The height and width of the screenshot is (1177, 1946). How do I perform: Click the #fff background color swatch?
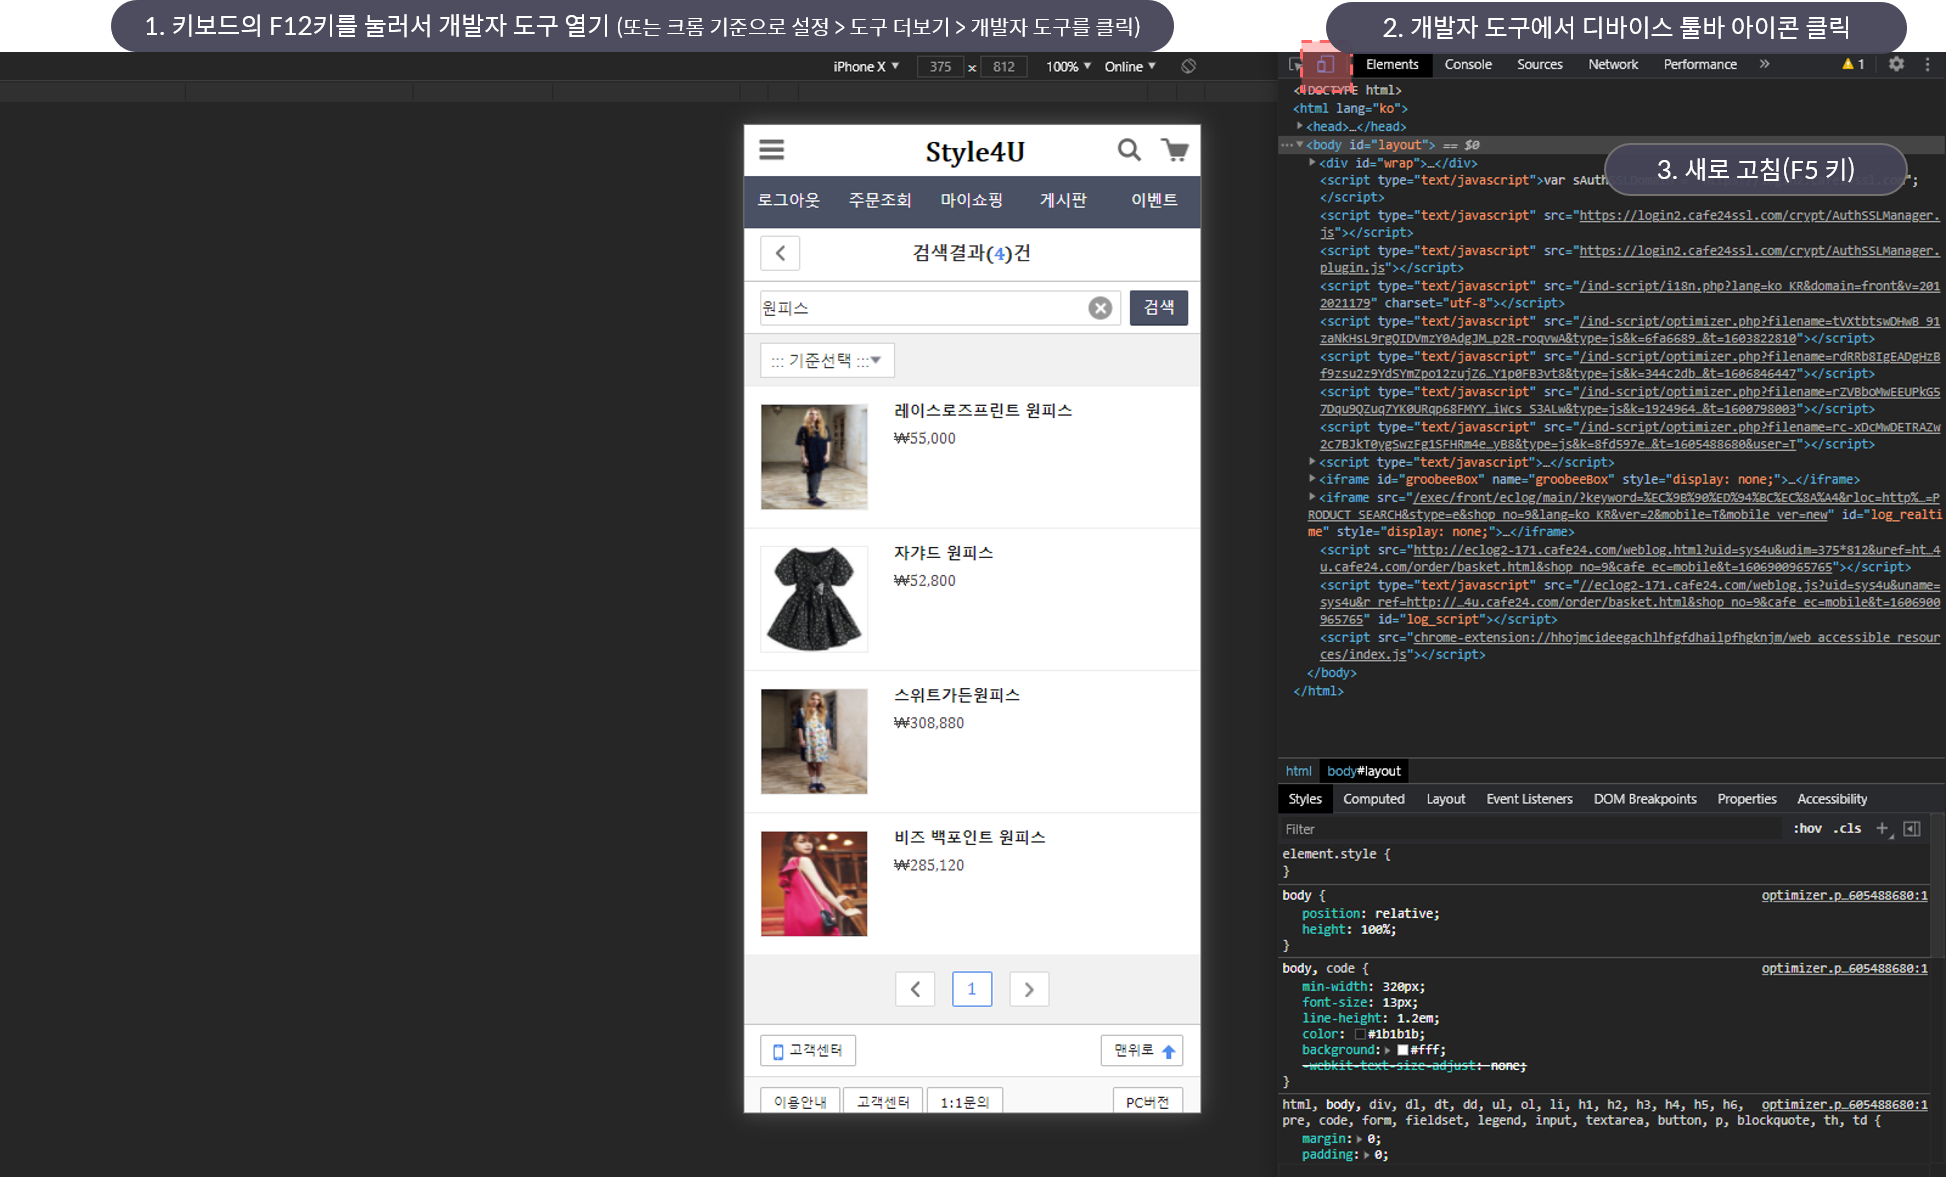1402,1050
